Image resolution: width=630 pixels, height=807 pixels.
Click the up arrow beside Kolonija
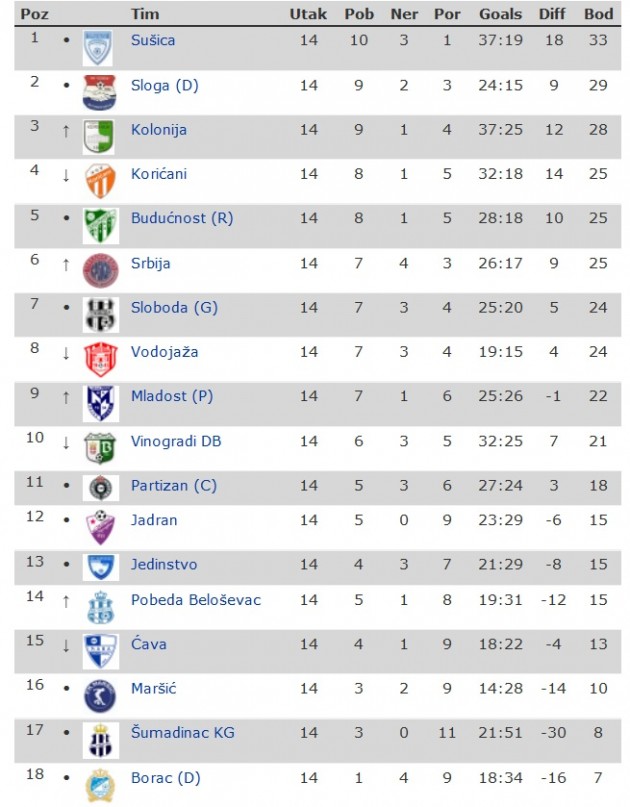click(66, 131)
